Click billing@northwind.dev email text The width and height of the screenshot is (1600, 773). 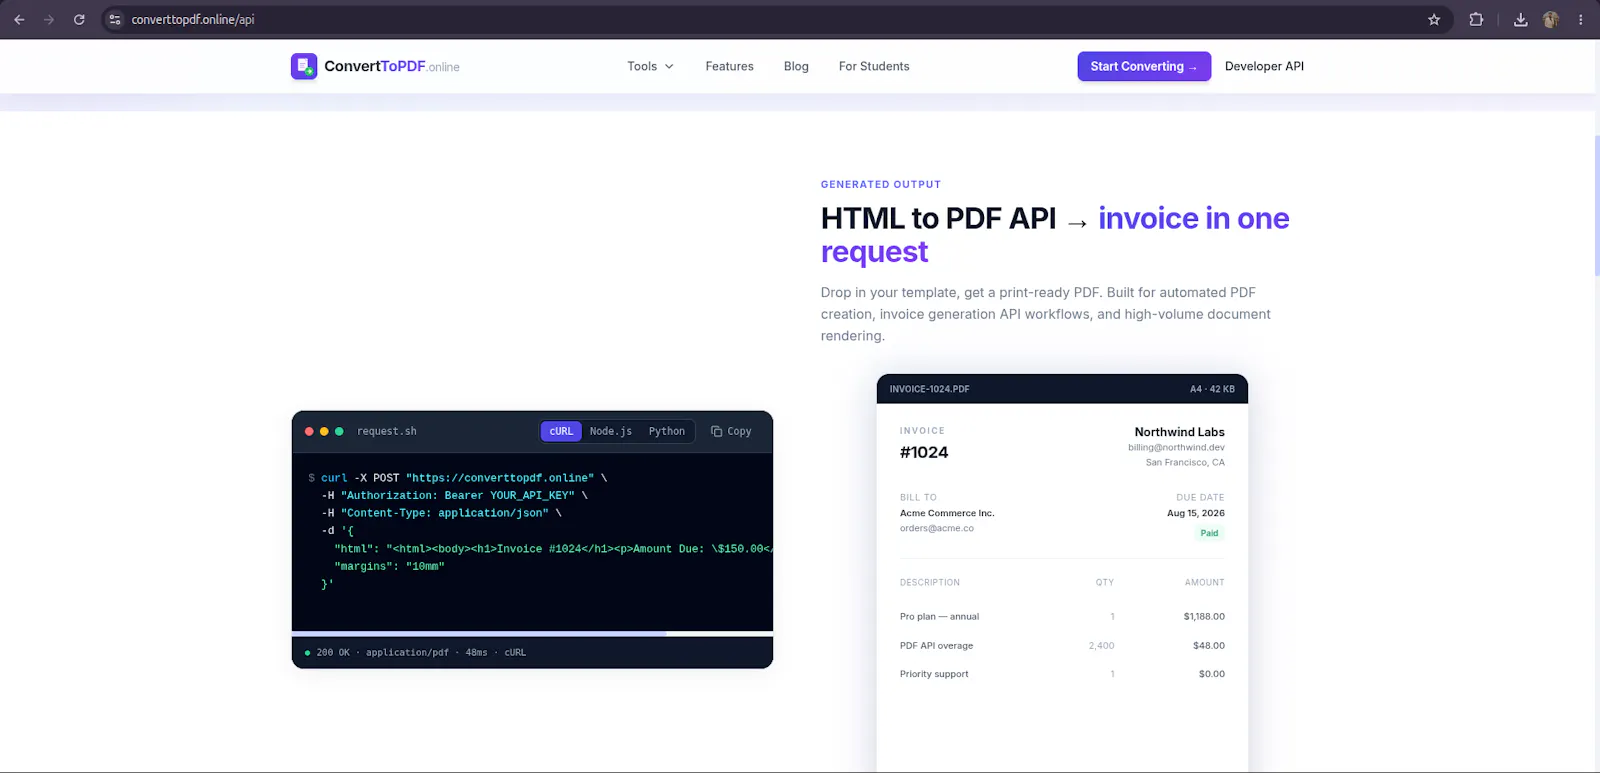pyautogui.click(x=1176, y=447)
